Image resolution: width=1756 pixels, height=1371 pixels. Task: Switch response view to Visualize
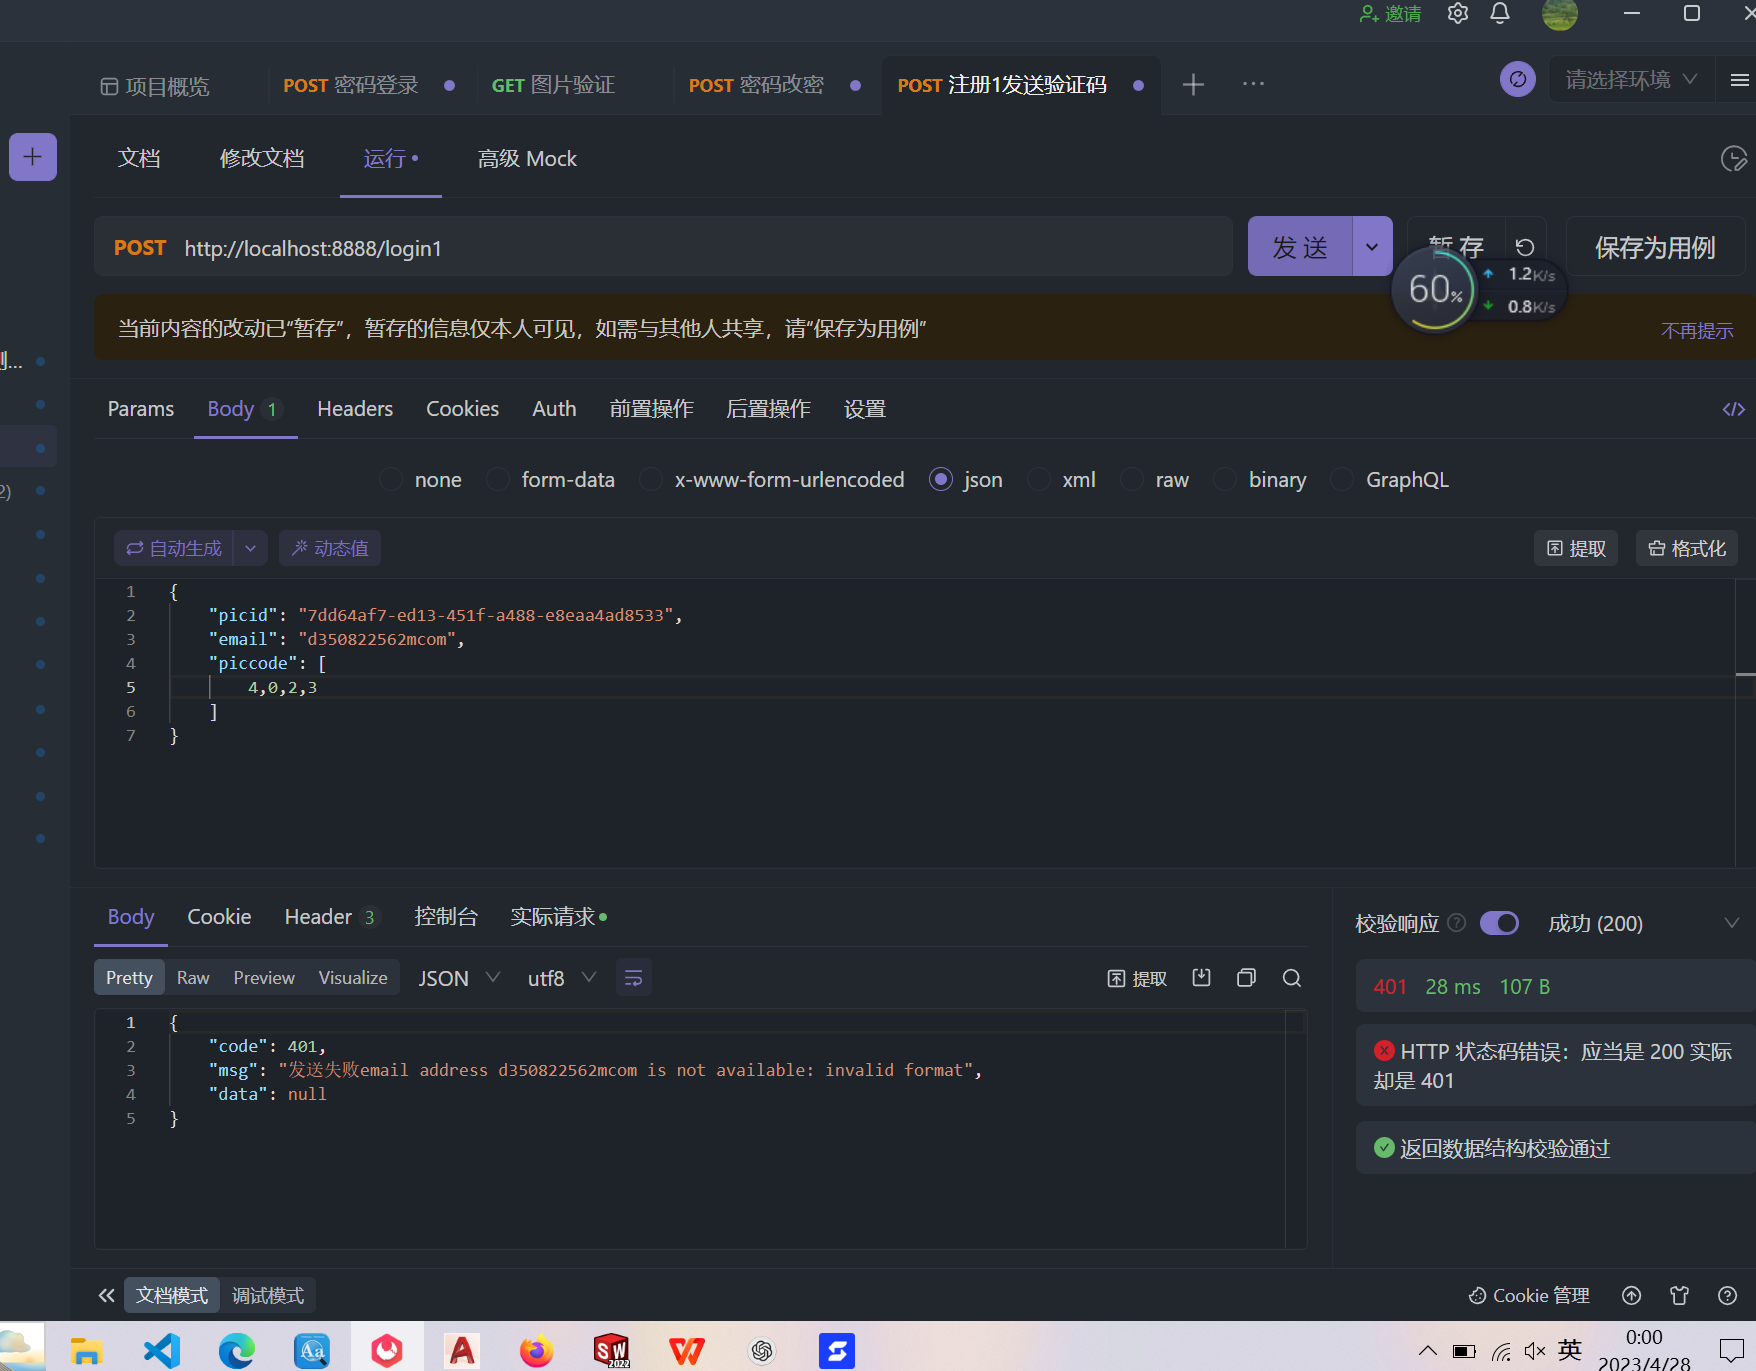353,978
